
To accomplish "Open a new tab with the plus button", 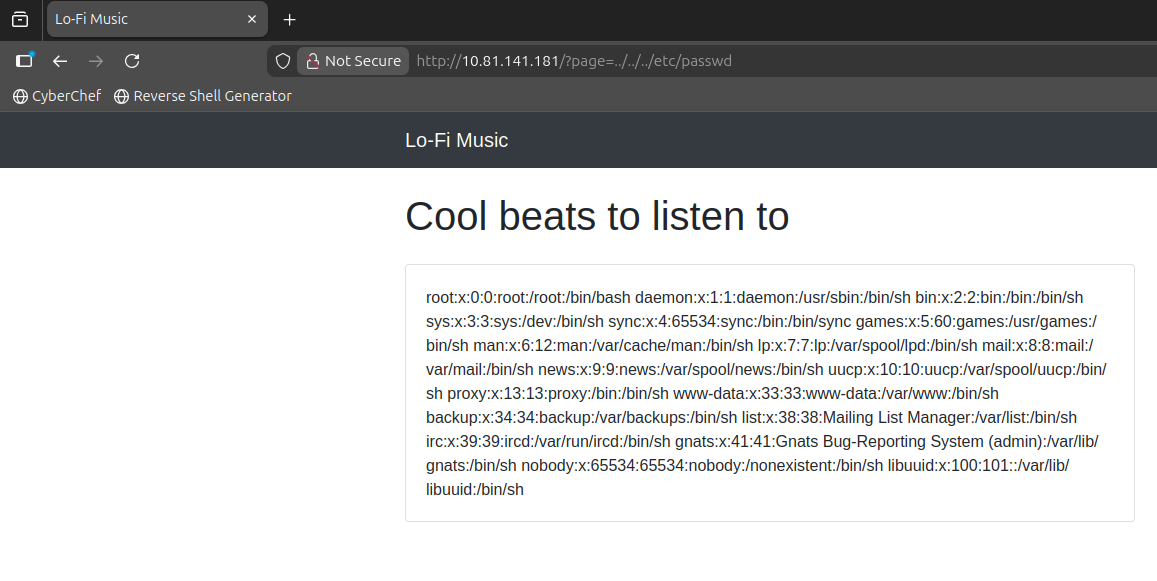I will point(290,20).
